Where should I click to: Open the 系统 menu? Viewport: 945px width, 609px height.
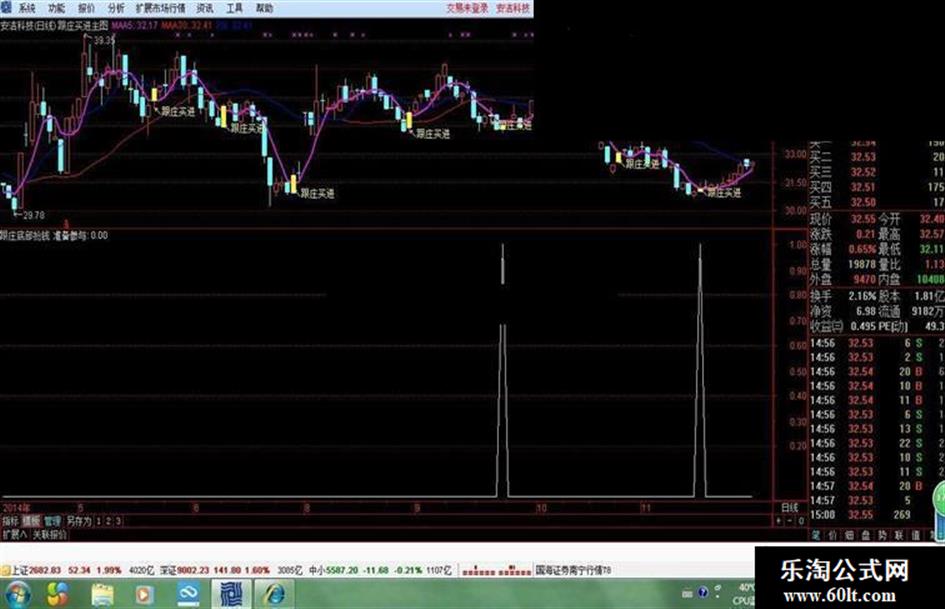click(x=27, y=8)
